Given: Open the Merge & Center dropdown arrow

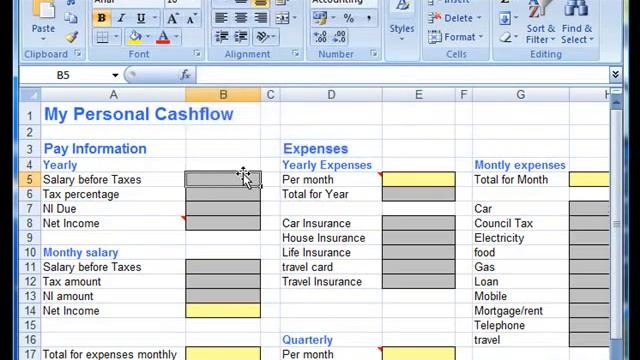Looking at the screenshot, I should point(295,18).
